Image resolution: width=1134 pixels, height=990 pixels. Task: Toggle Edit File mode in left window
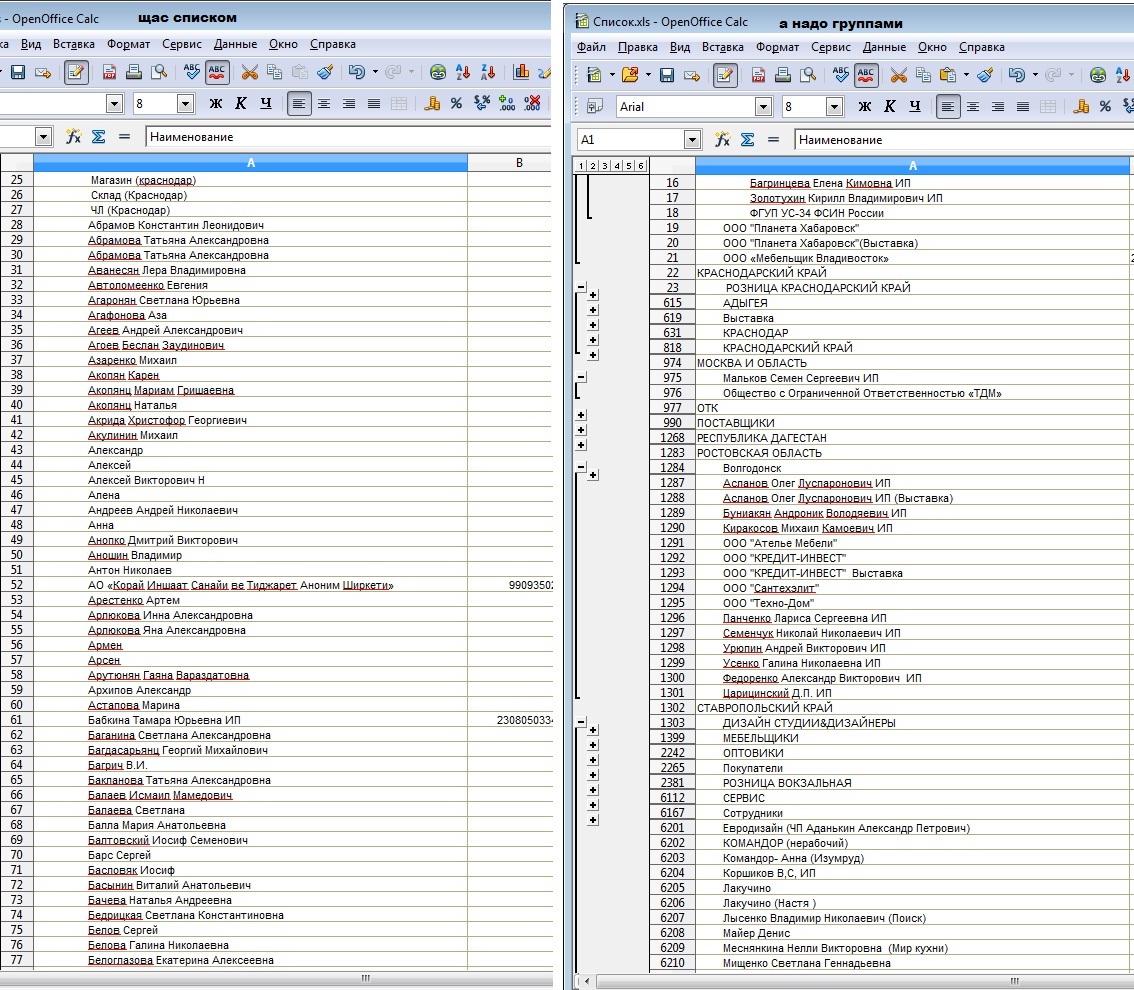pyautogui.click(x=75, y=72)
